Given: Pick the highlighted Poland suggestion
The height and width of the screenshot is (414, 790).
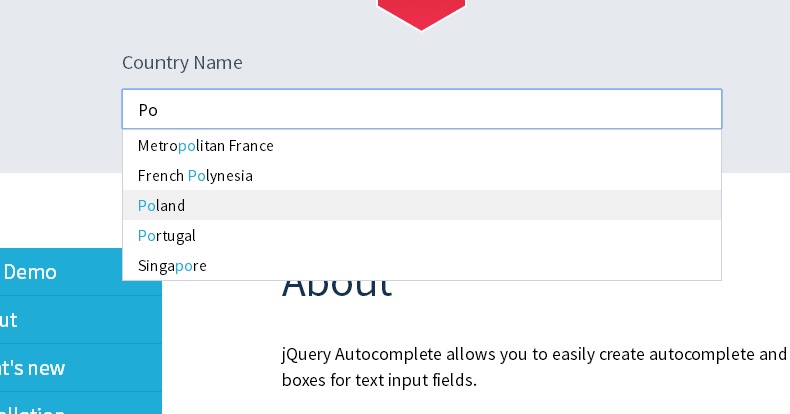Looking at the screenshot, I should (162, 206).
